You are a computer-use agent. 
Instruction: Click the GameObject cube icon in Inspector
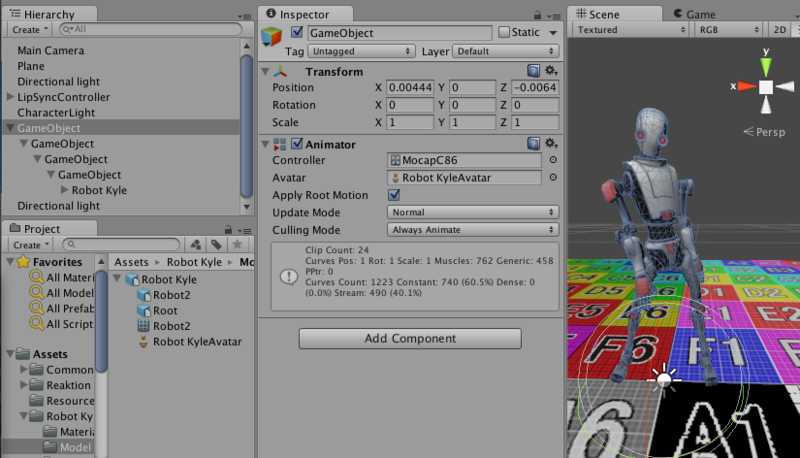[x=271, y=37]
